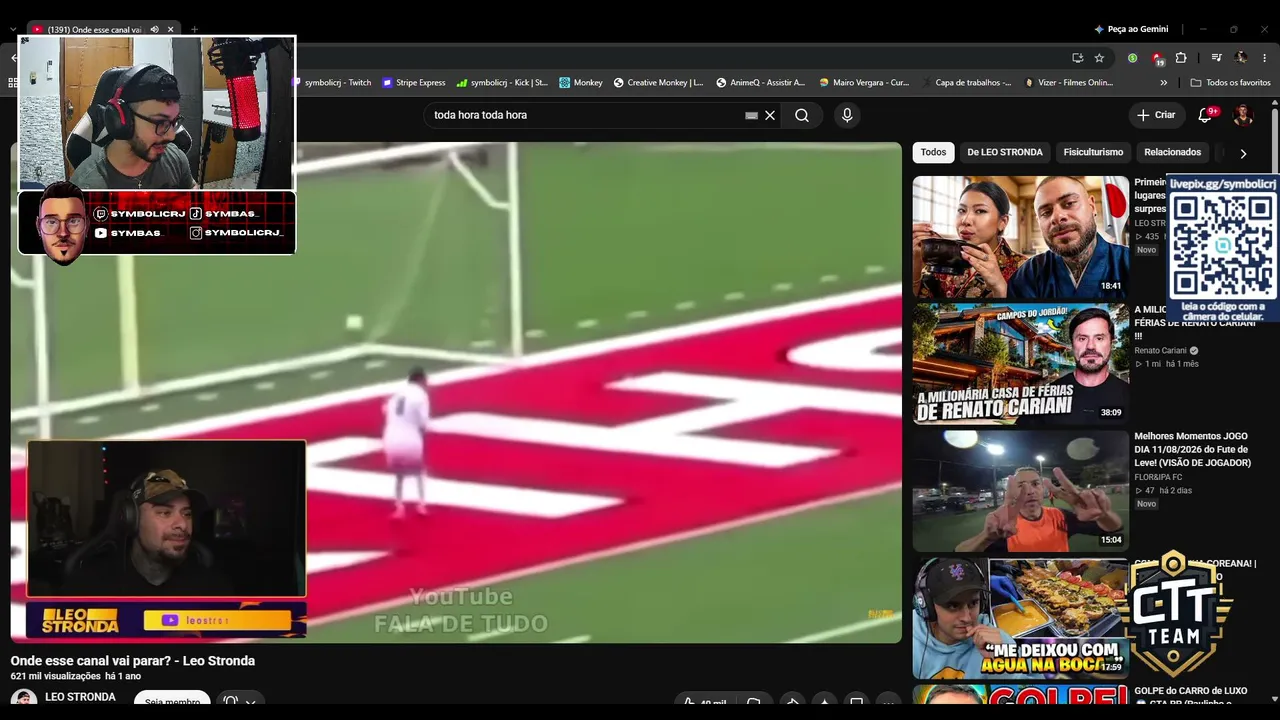The height and width of the screenshot is (720, 1280).
Task: Open a new browser tab
Action: (x=194, y=30)
